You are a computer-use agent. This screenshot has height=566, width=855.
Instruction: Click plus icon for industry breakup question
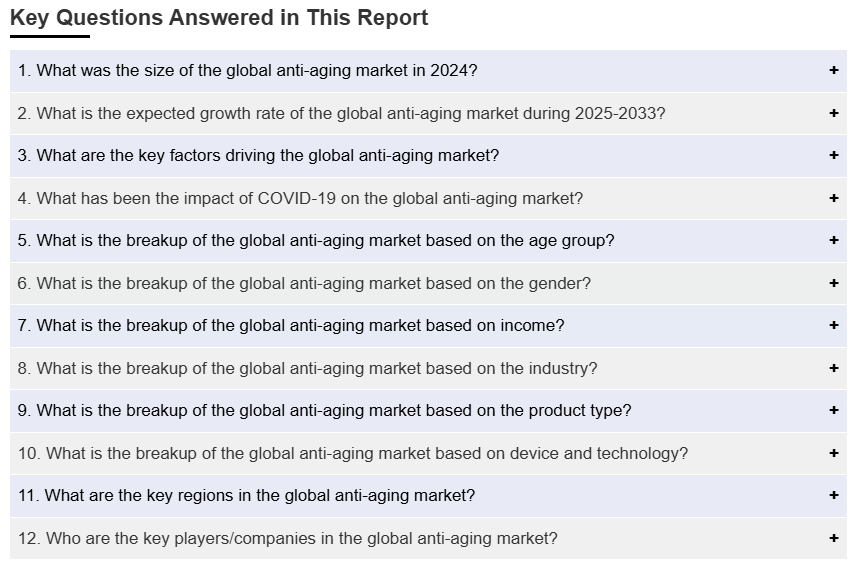click(x=833, y=368)
